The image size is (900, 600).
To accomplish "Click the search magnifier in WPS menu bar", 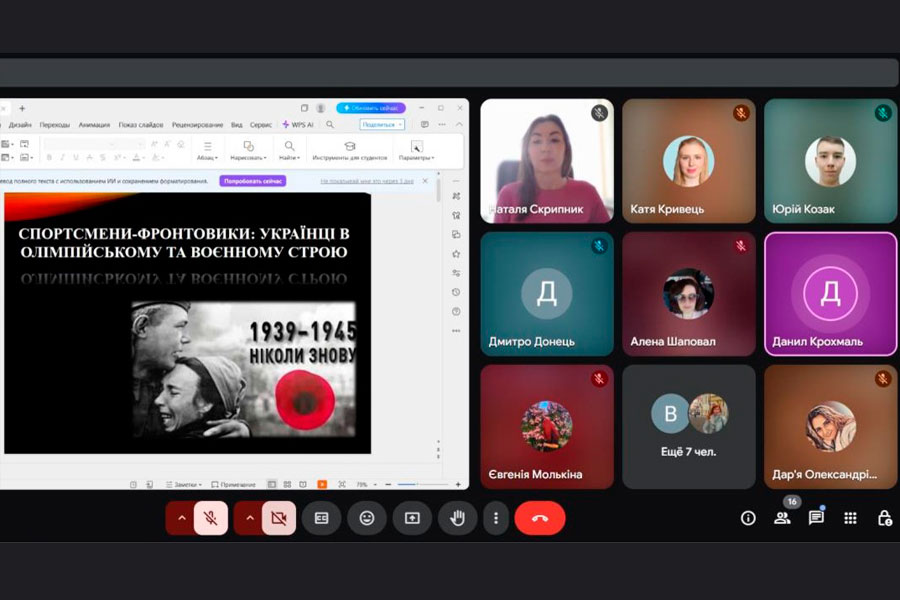I will (329, 125).
